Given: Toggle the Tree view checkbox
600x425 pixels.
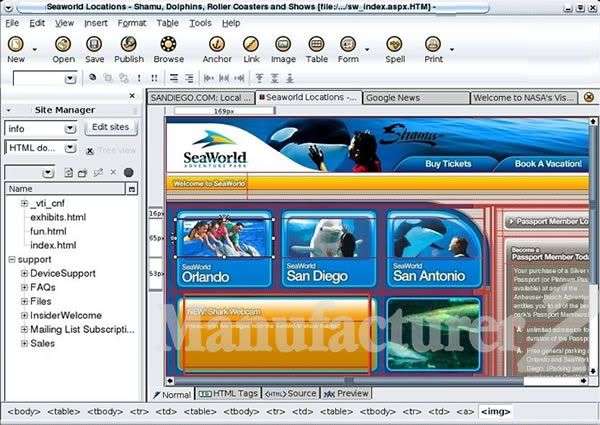Looking at the screenshot, I should [x=90, y=151].
